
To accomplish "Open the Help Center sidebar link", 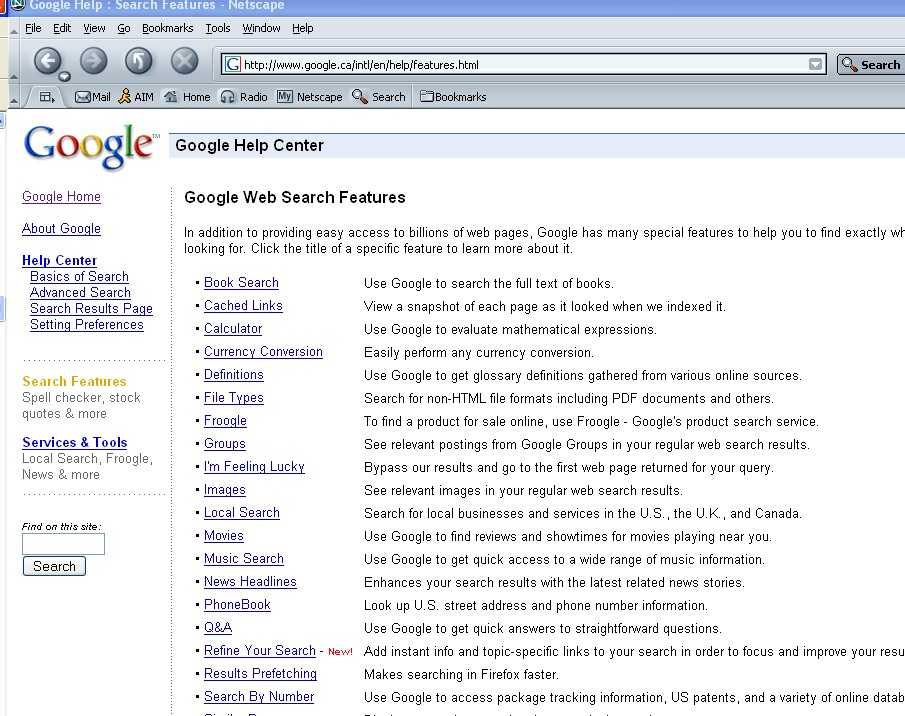I will pos(59,261).
